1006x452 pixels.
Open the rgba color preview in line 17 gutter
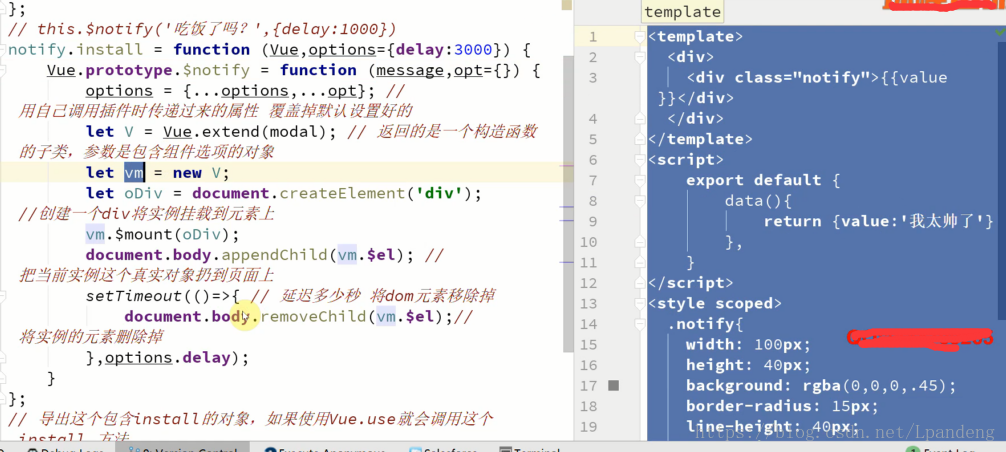(x=613, y=385)
